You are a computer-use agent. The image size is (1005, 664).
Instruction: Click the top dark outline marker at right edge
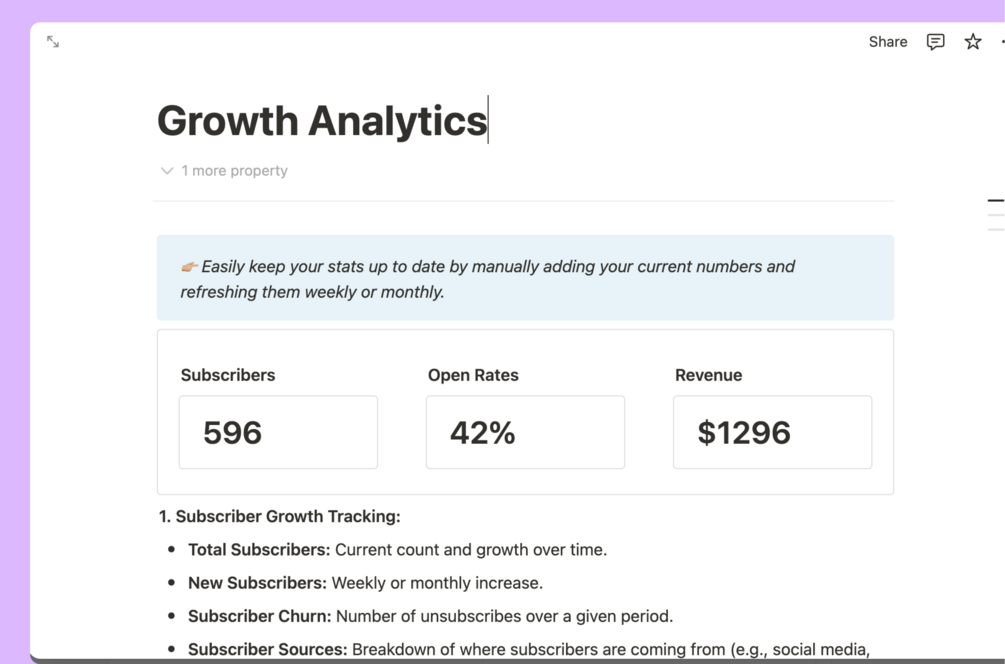pos(995,201)
